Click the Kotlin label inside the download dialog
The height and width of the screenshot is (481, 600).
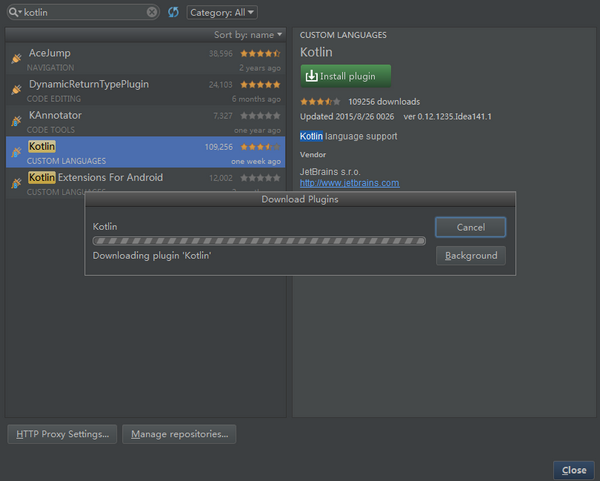105,227
